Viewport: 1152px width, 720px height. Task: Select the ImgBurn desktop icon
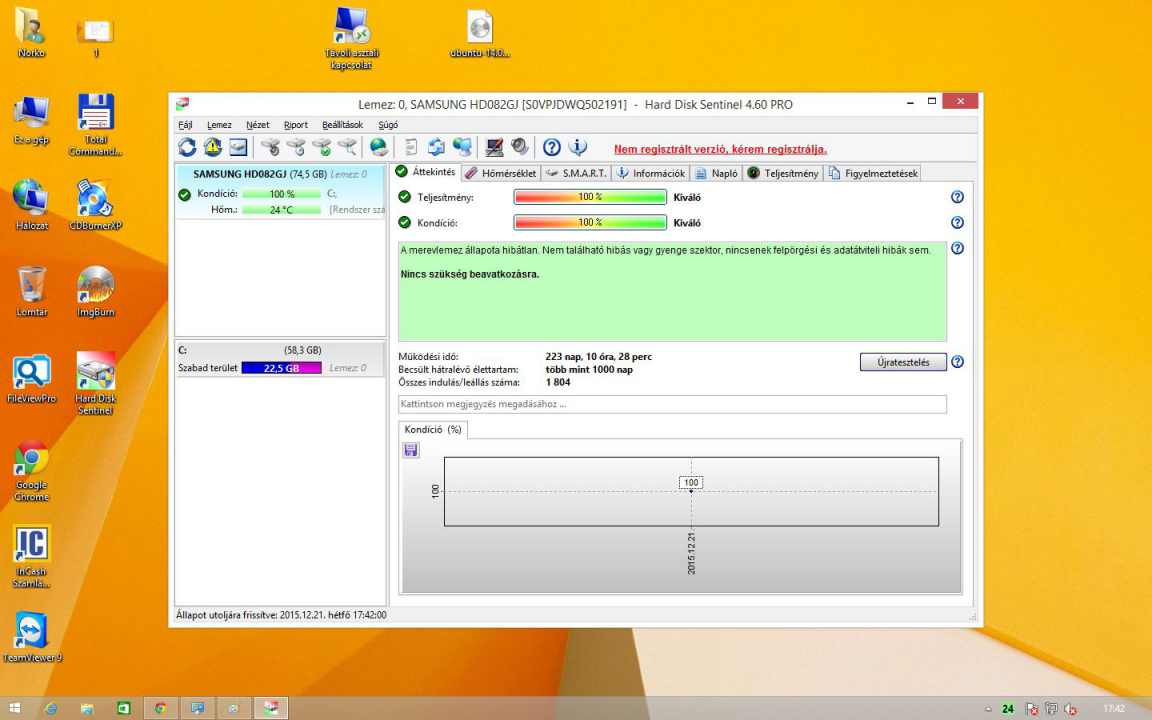point(96,292)
